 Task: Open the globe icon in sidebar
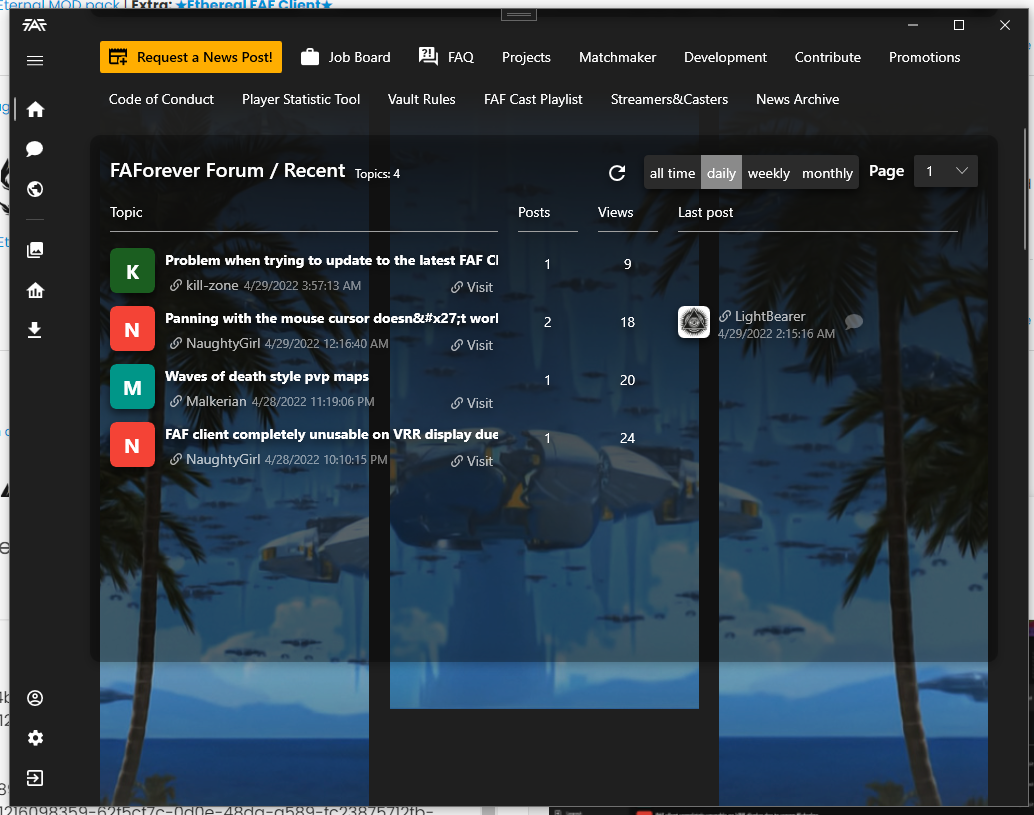[35, 189]
